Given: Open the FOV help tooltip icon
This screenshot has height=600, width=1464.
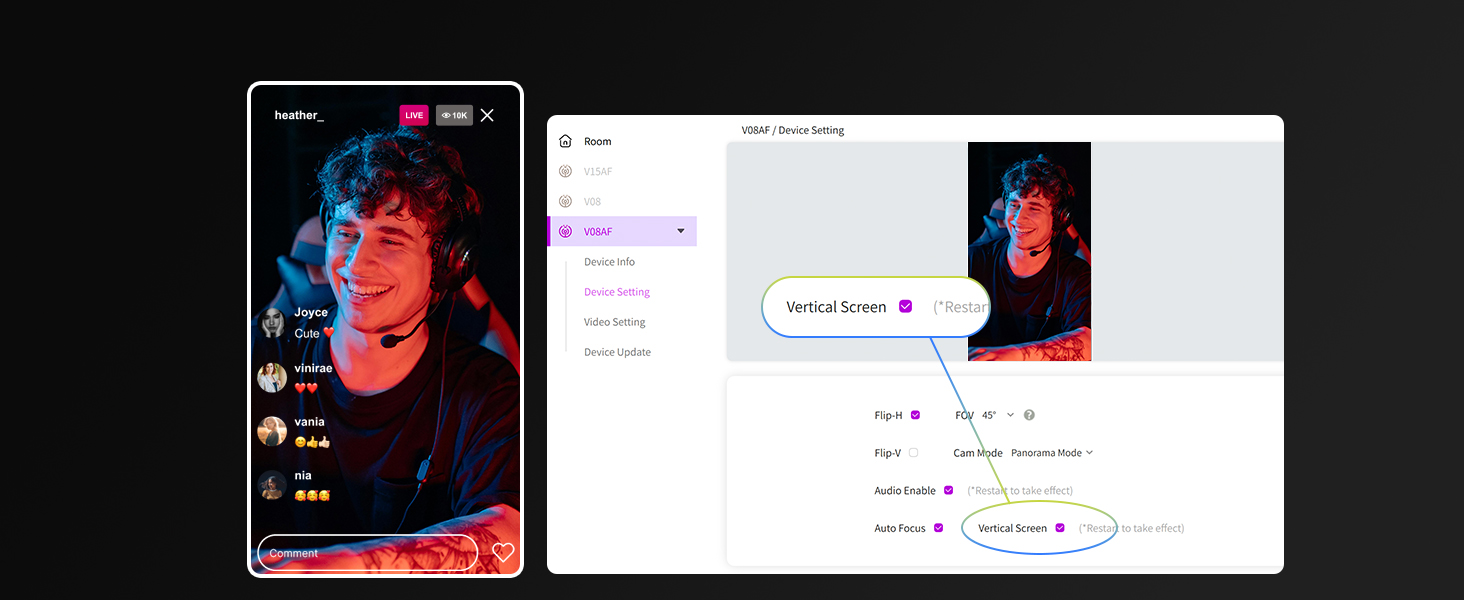Looking at the screenshot, I should [x=1028, y=414].
